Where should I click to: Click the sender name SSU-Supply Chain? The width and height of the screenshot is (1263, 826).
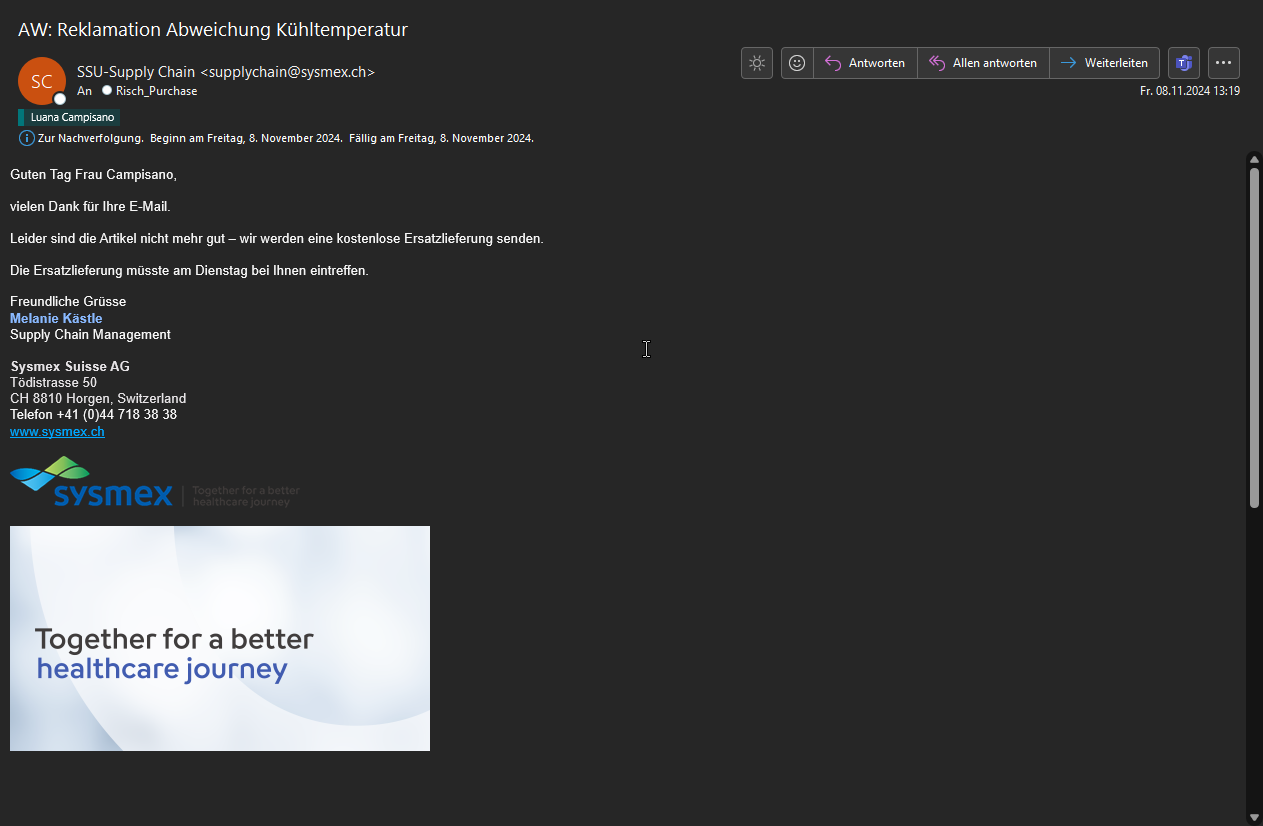coord(137,72)
